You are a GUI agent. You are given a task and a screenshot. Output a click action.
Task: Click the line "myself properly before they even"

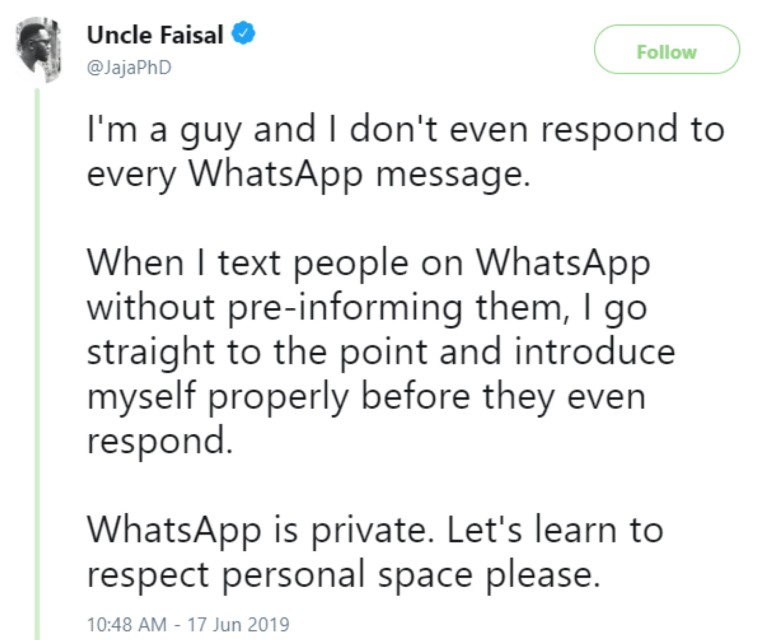coord(366,397)
